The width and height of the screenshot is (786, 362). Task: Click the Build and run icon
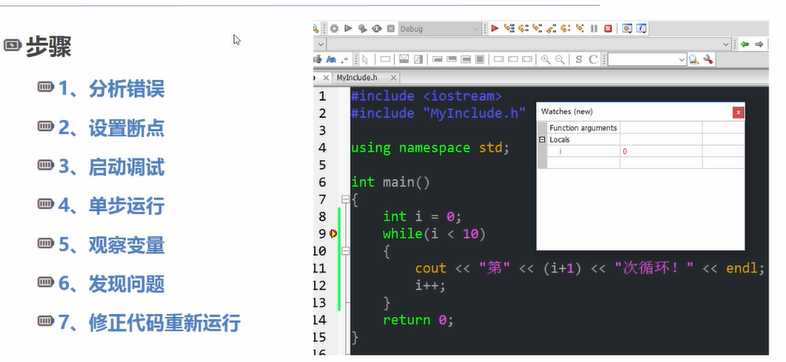362,29
